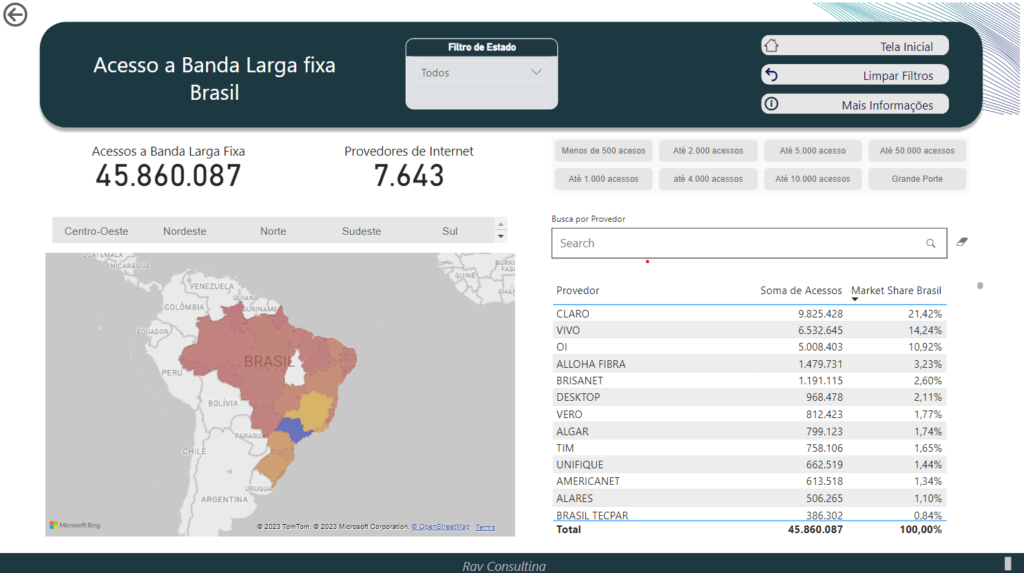Select the Sudeste region tab

[x=361, y=231]
